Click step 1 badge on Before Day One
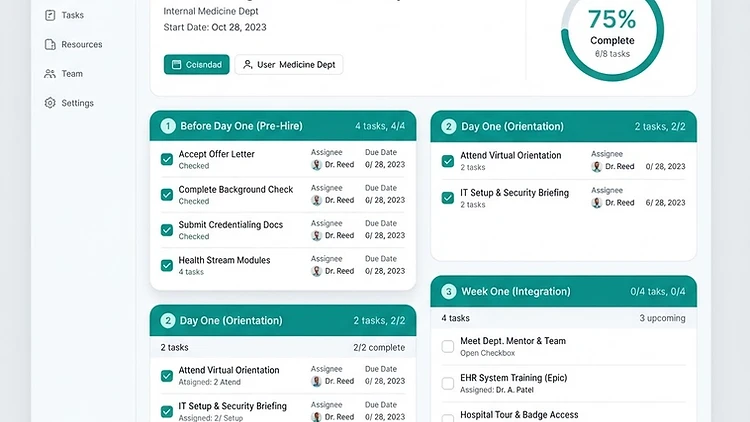 pyautogui.click(x=168, y=126)
